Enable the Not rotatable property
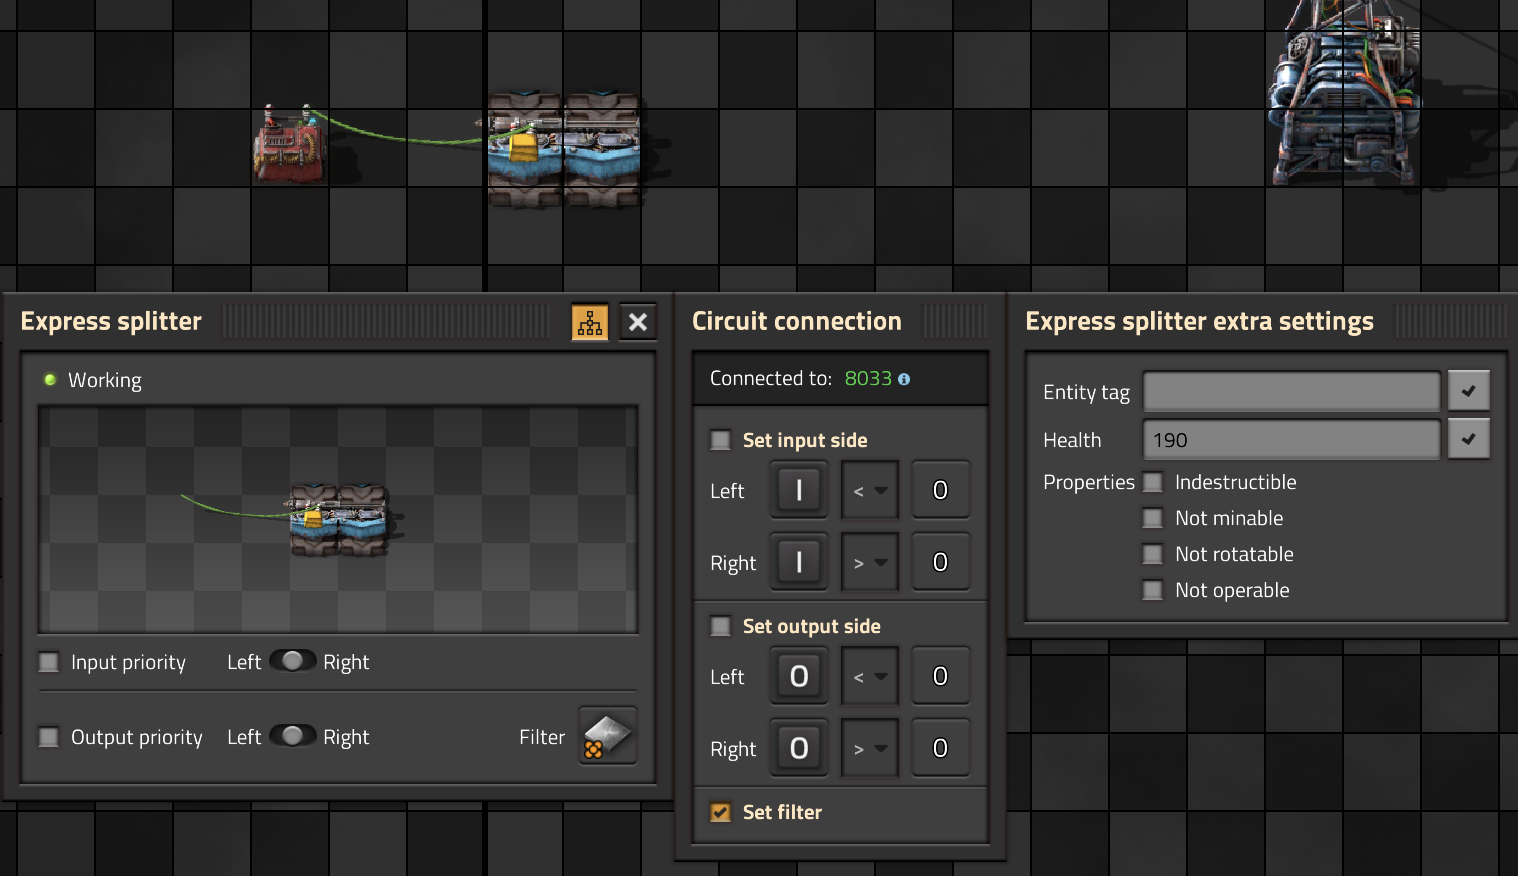The image size is (1518, 876). (1153, 554)
